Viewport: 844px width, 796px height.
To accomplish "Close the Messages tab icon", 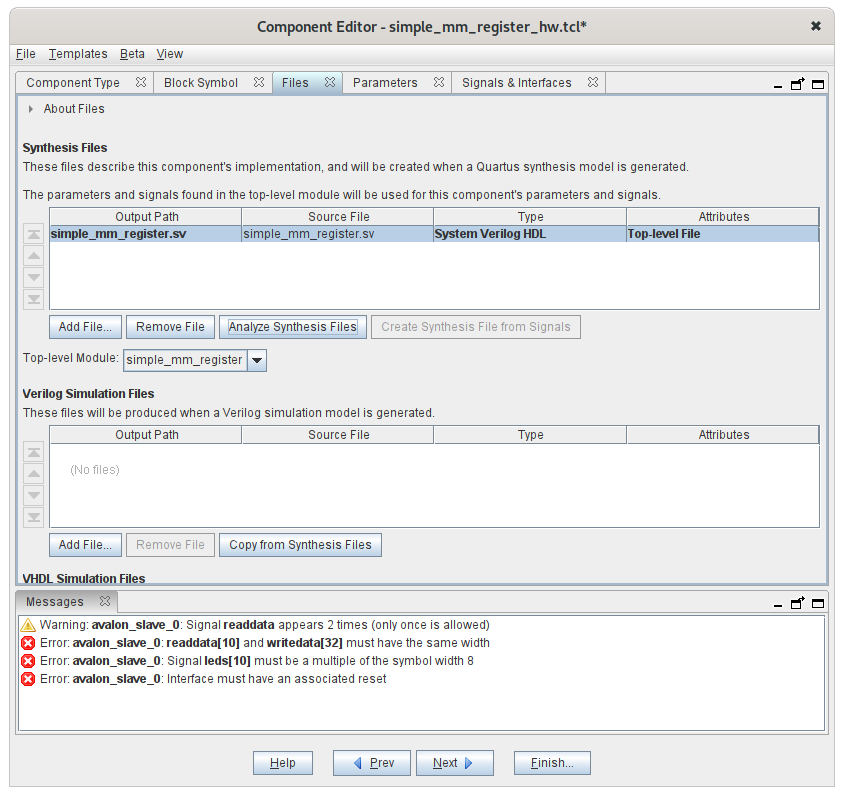I will tap(104, 602).
